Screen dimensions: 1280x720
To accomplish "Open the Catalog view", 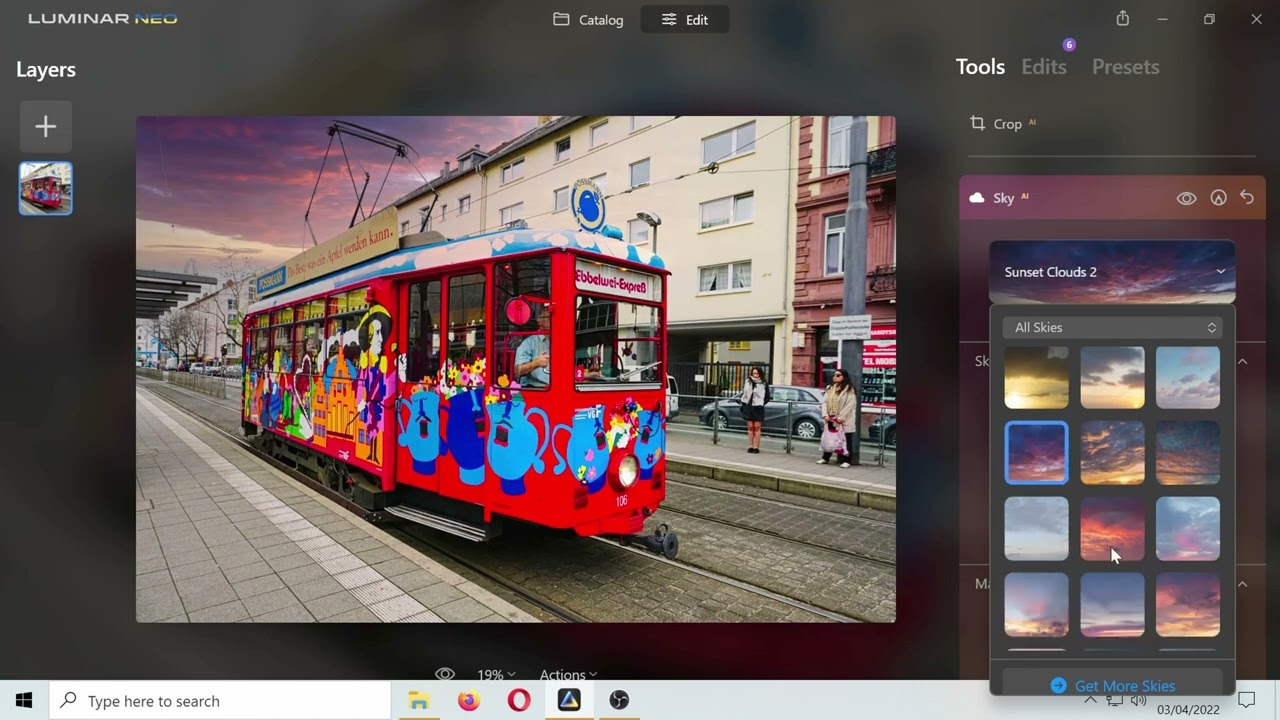I will pos(588,19).
